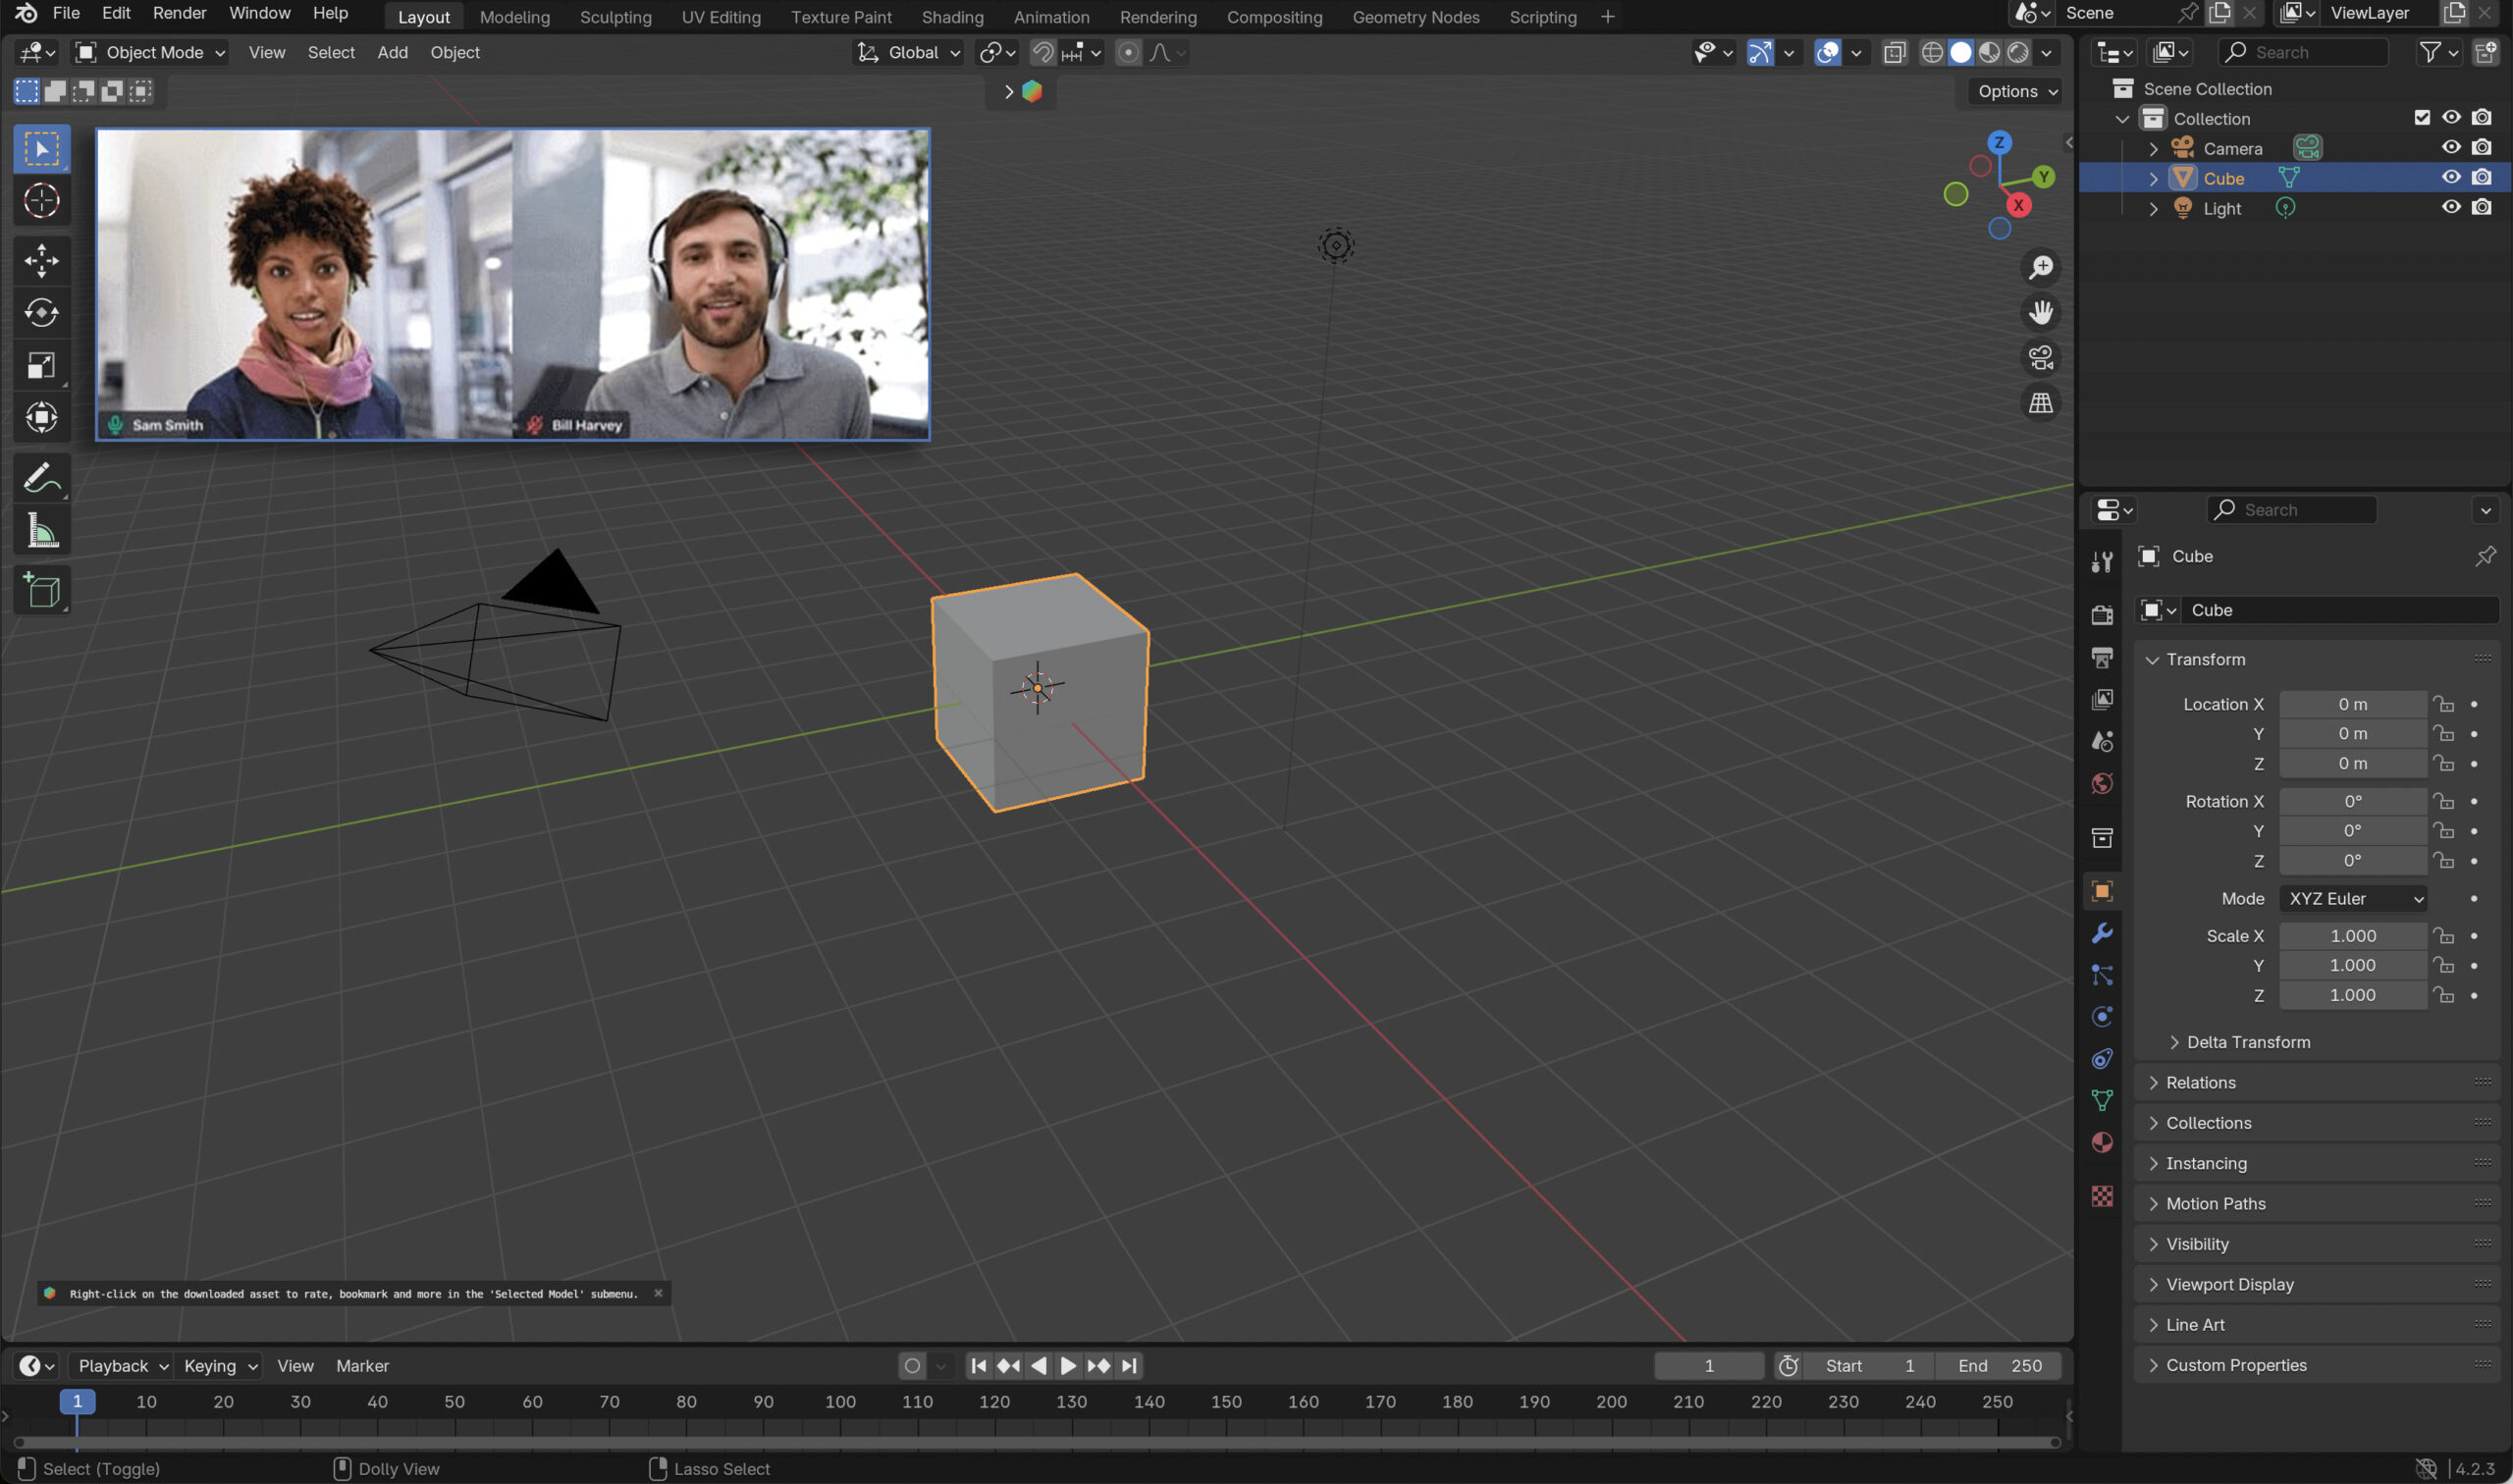The width and height of the screenshot is (2513, 1484).
Task: Open the Tool properties tab
Action: click(2102, 562)
